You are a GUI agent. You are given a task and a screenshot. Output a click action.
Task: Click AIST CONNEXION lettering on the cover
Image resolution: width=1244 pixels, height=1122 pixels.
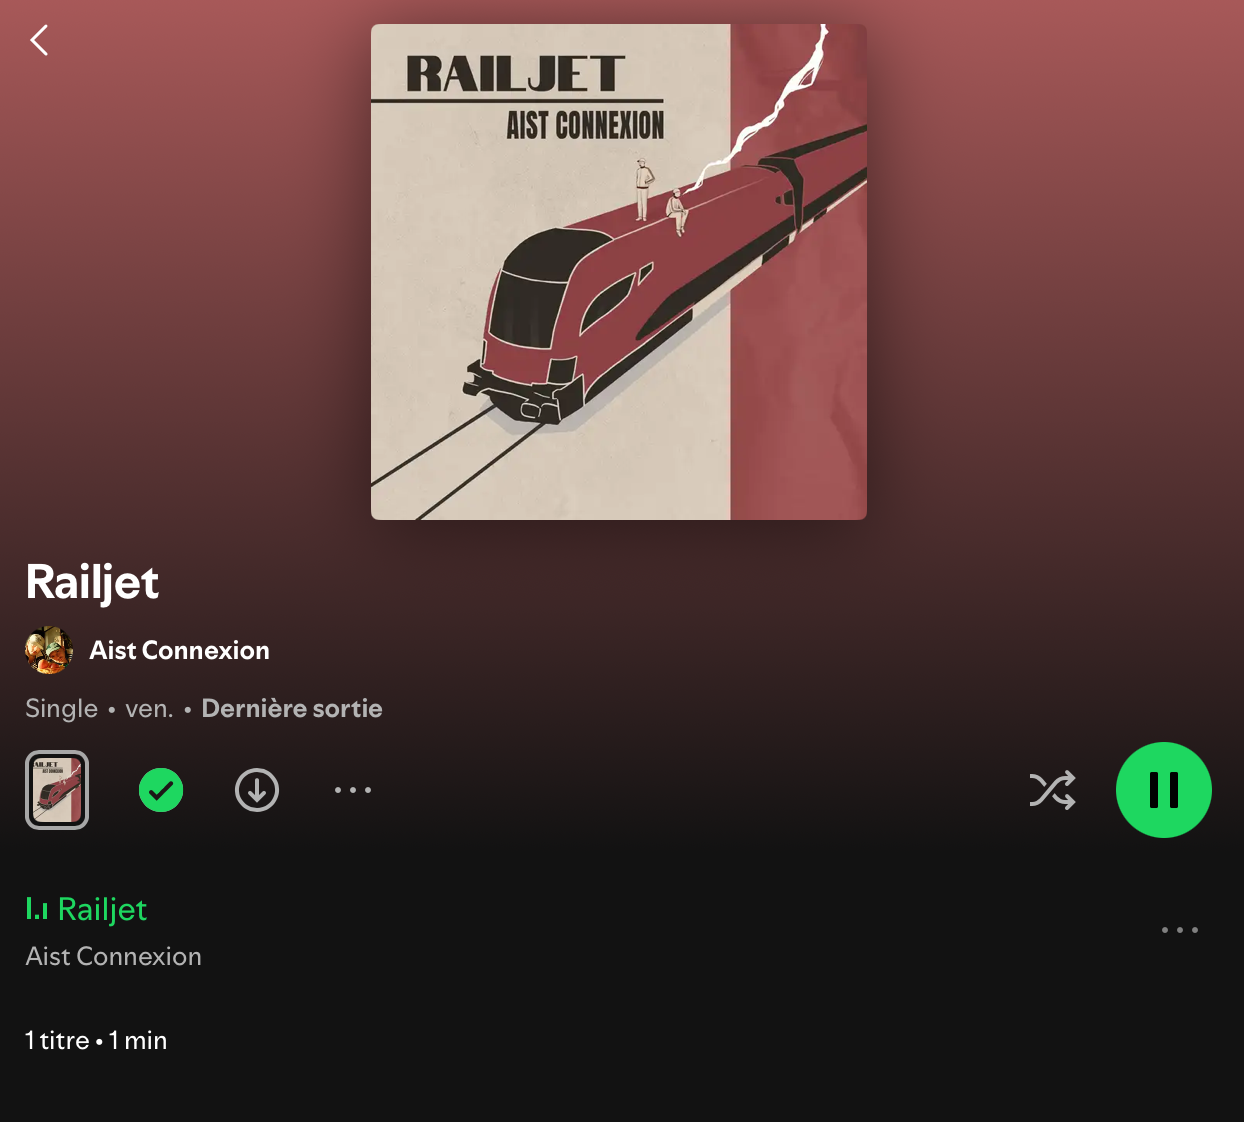[585, 126]
